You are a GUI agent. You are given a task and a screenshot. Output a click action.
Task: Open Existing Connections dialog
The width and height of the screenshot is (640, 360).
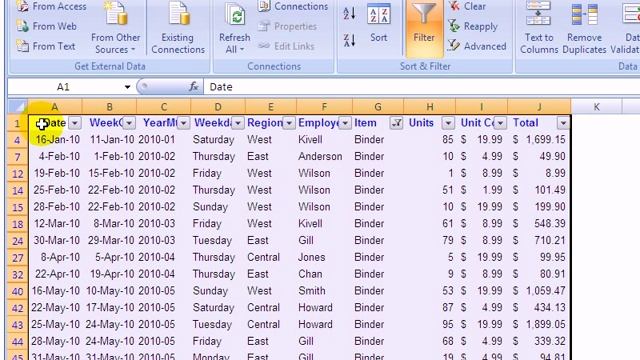click(178, 29)
